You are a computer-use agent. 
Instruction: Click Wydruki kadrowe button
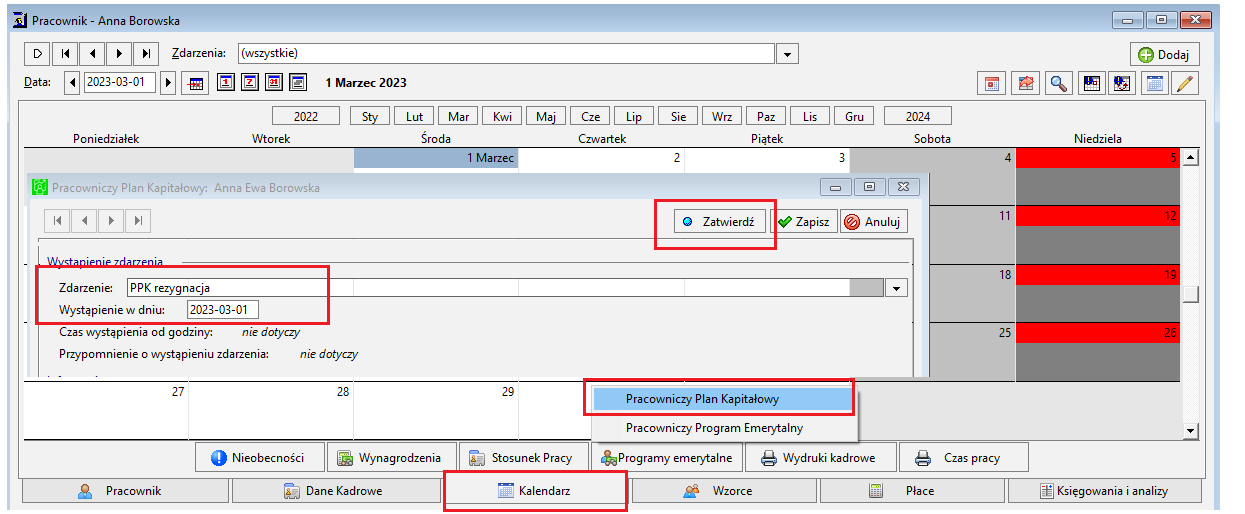coord(819,458)
